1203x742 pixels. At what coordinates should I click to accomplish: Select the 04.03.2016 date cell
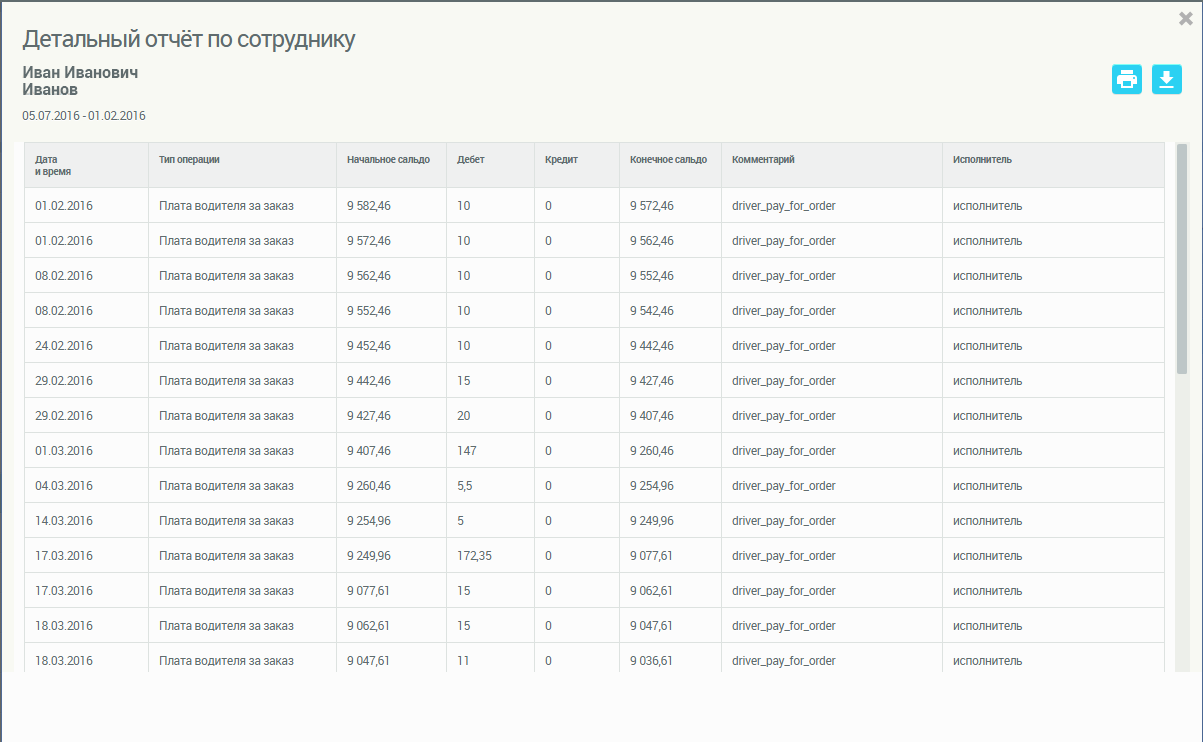click(64, 486)
